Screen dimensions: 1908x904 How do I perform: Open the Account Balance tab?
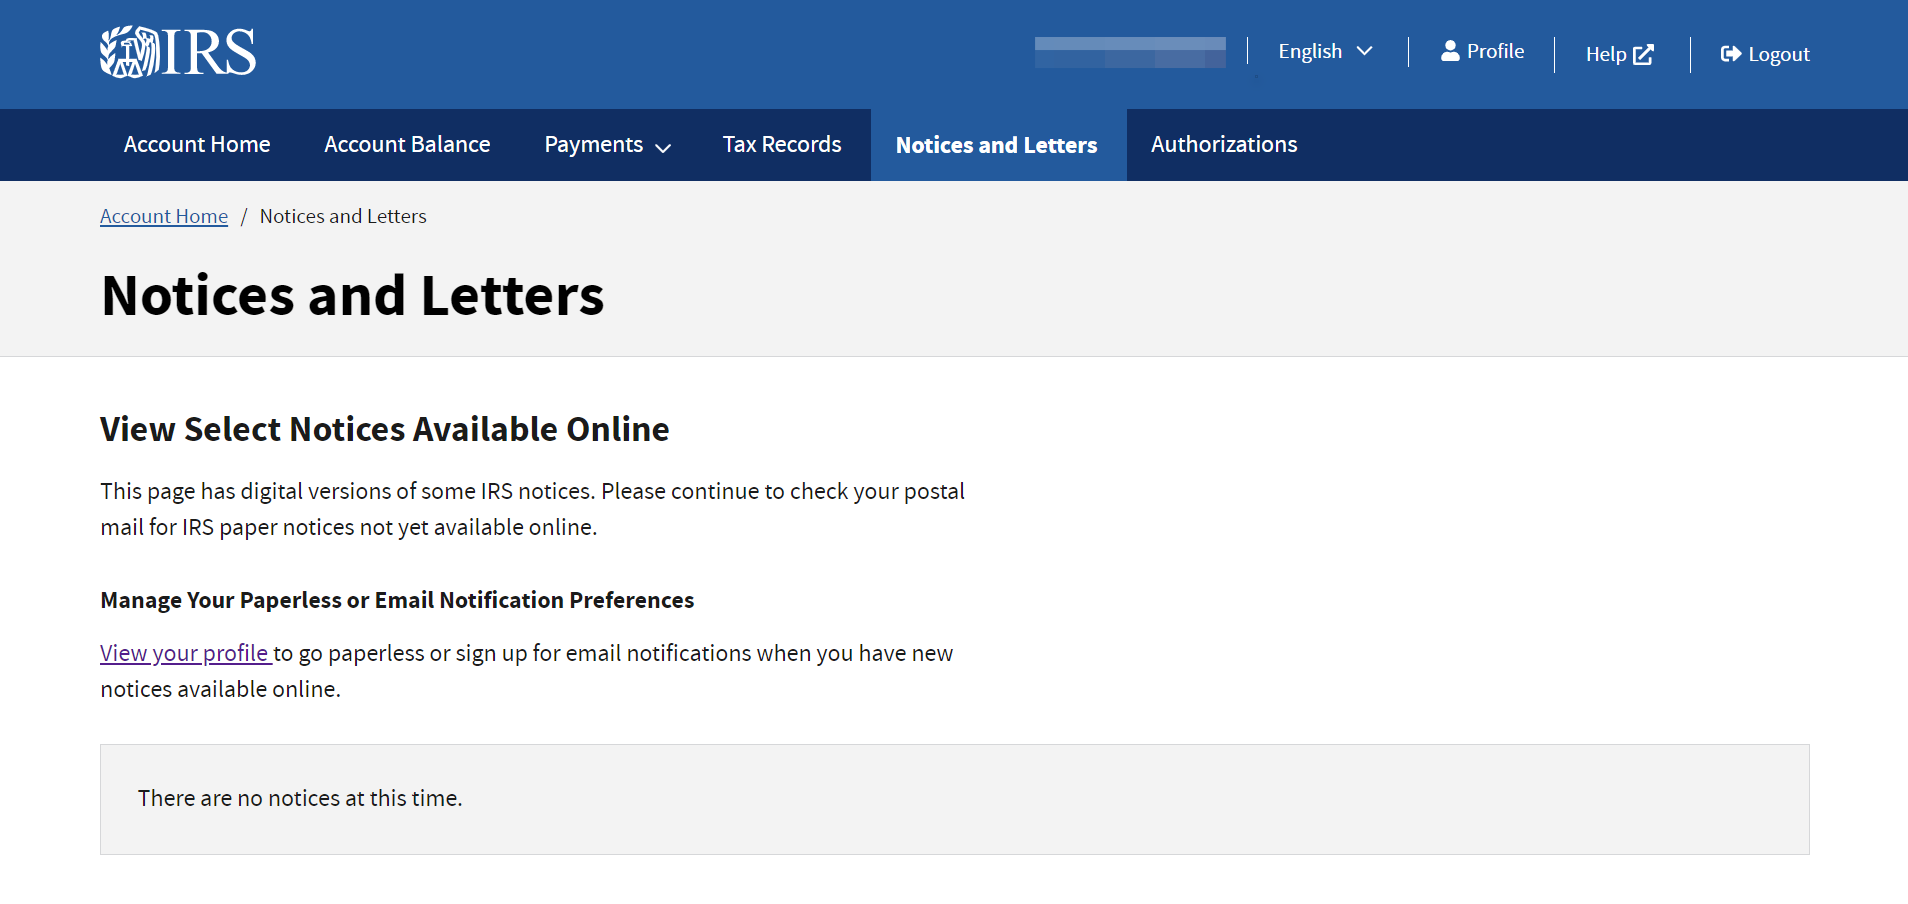407,145
